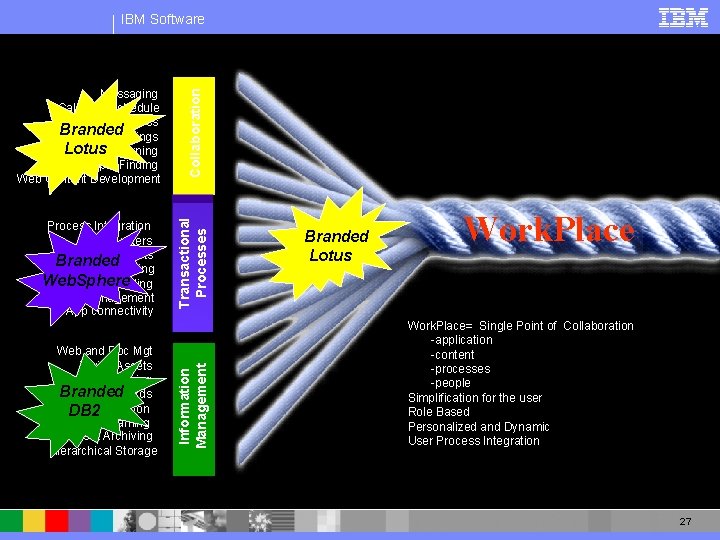Click 'App connectivity' list item
The height and width of the screenshot is (540, 720).
point(109,311)
